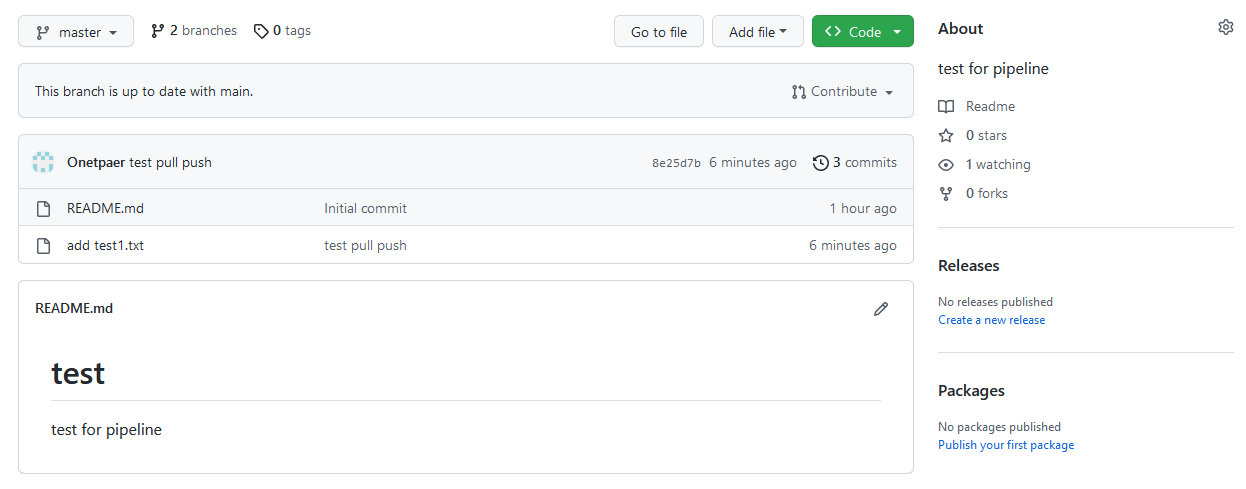Screen dimensions: 1246x489
Task: Click the Go to file button
Action: coord(659,32)
